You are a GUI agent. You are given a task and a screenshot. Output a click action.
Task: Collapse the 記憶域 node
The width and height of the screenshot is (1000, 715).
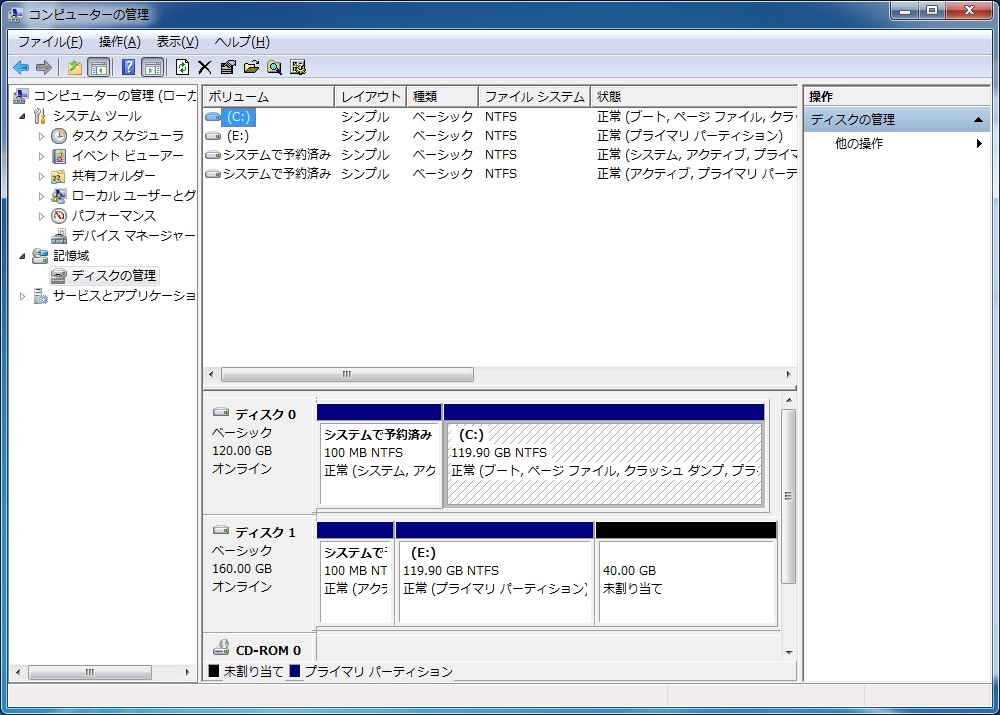(22, 256)
